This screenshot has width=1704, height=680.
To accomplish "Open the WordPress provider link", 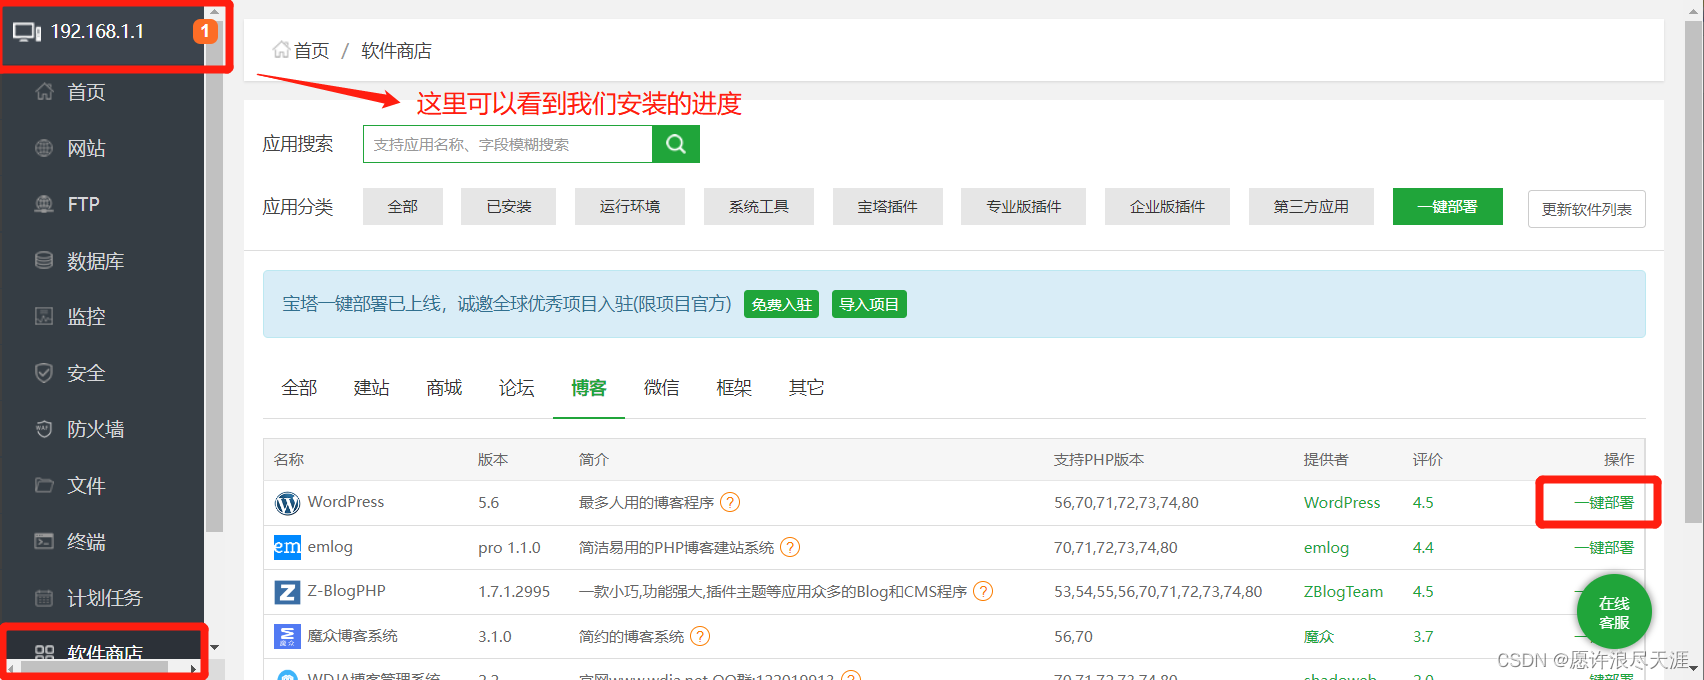I will (x=1342, y=502).
